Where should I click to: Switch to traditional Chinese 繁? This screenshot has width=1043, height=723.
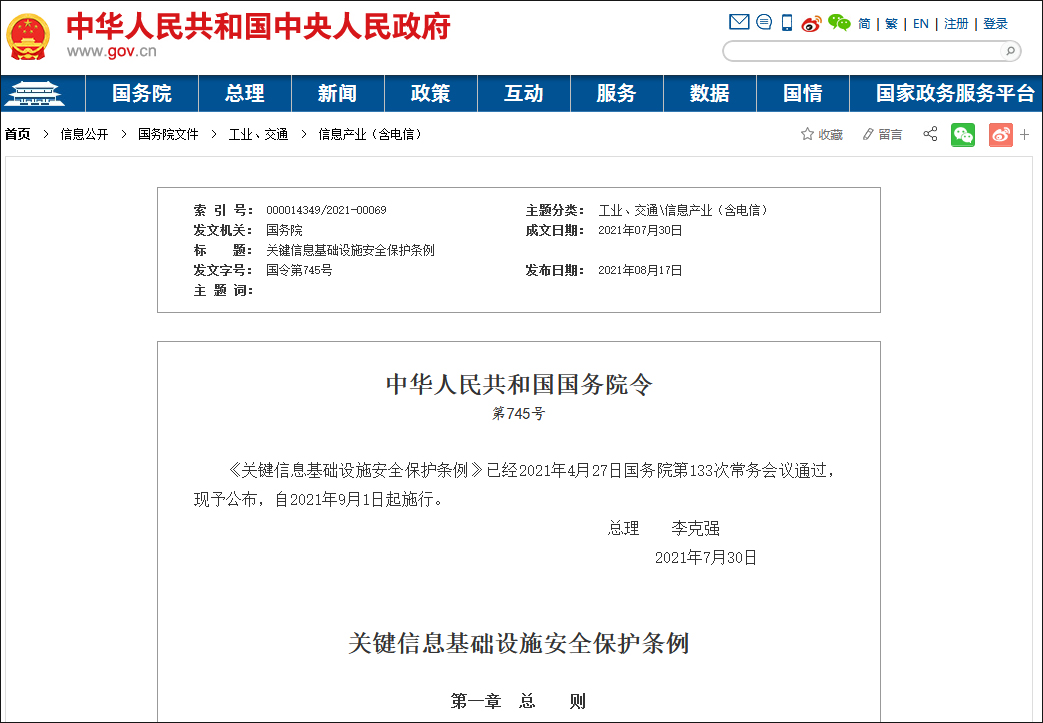click(x=891, y=24)
